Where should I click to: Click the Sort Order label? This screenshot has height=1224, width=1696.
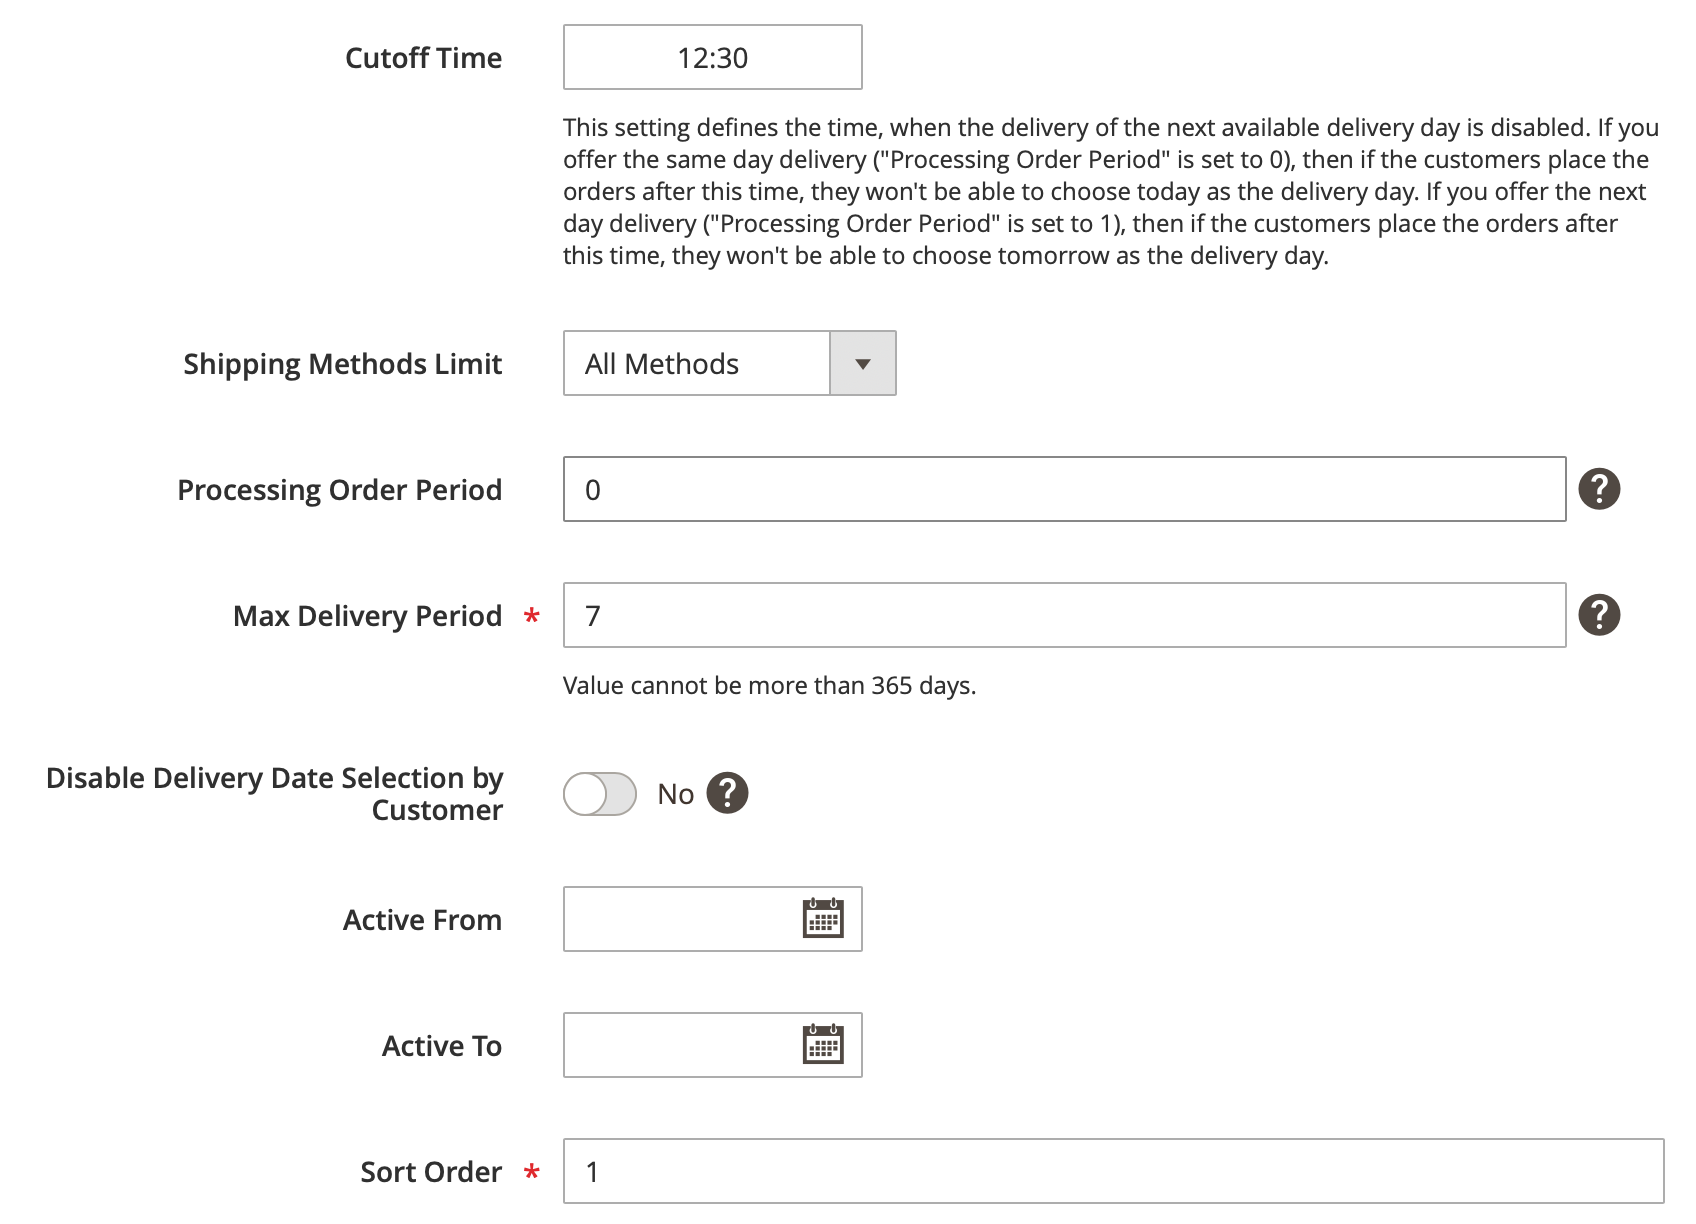coord(431,1172)
